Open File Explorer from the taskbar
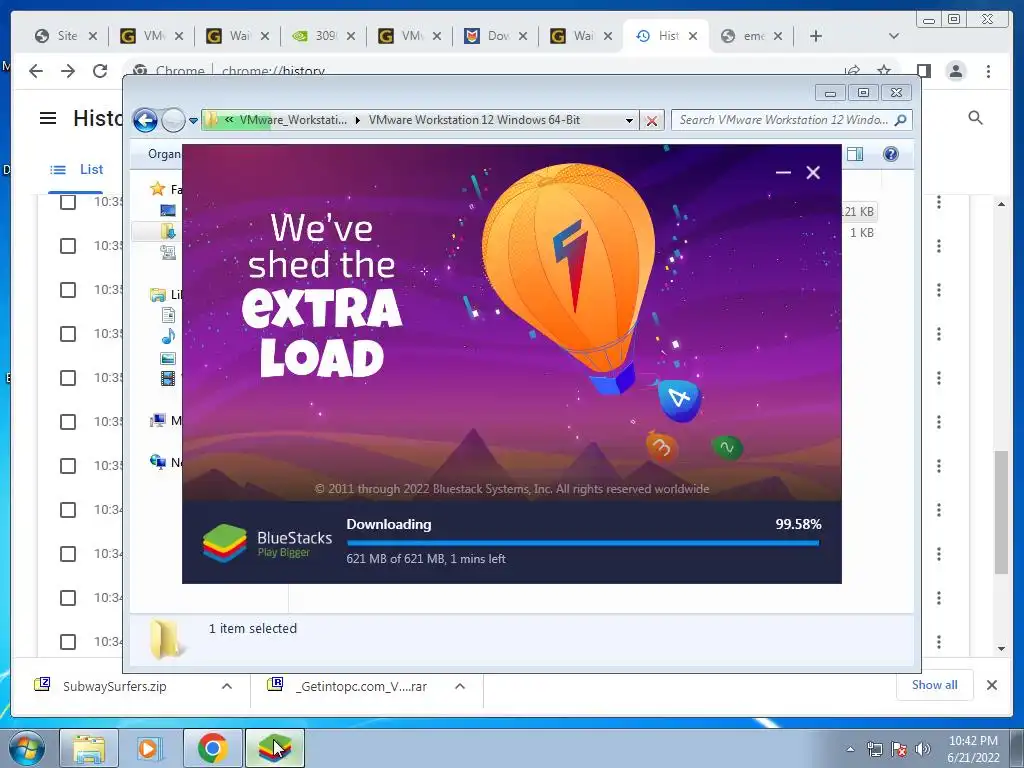1024x768 pixels. [x=89, y=748]
